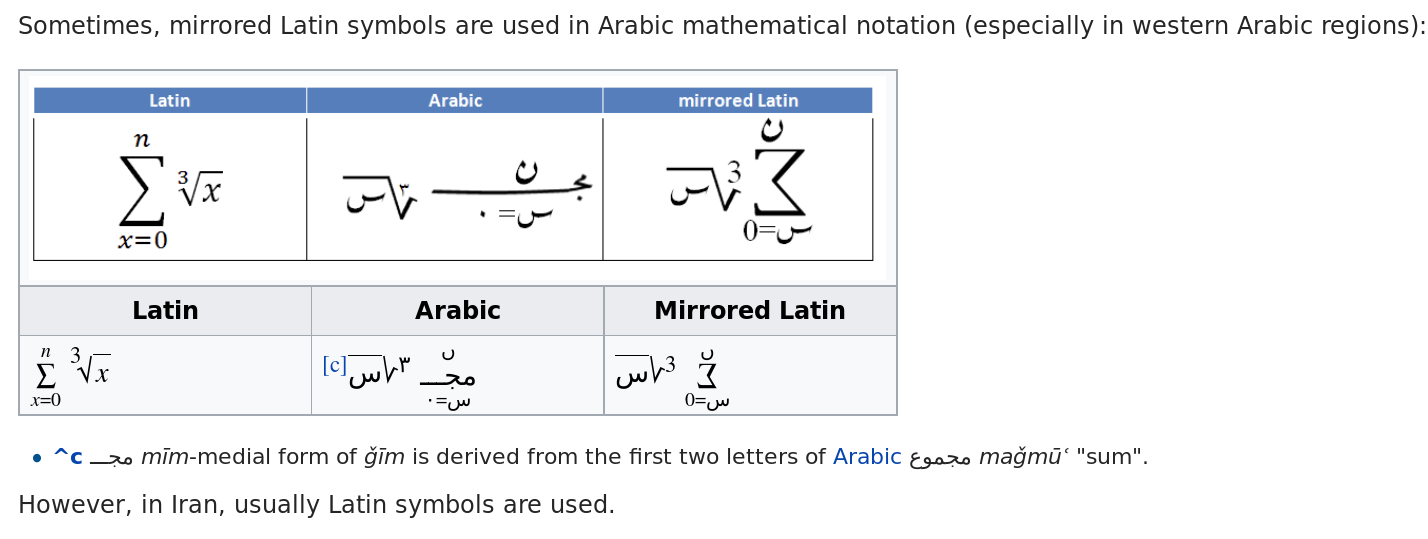Select the blue 'mirrored Latin' image header

coord(738,100)
